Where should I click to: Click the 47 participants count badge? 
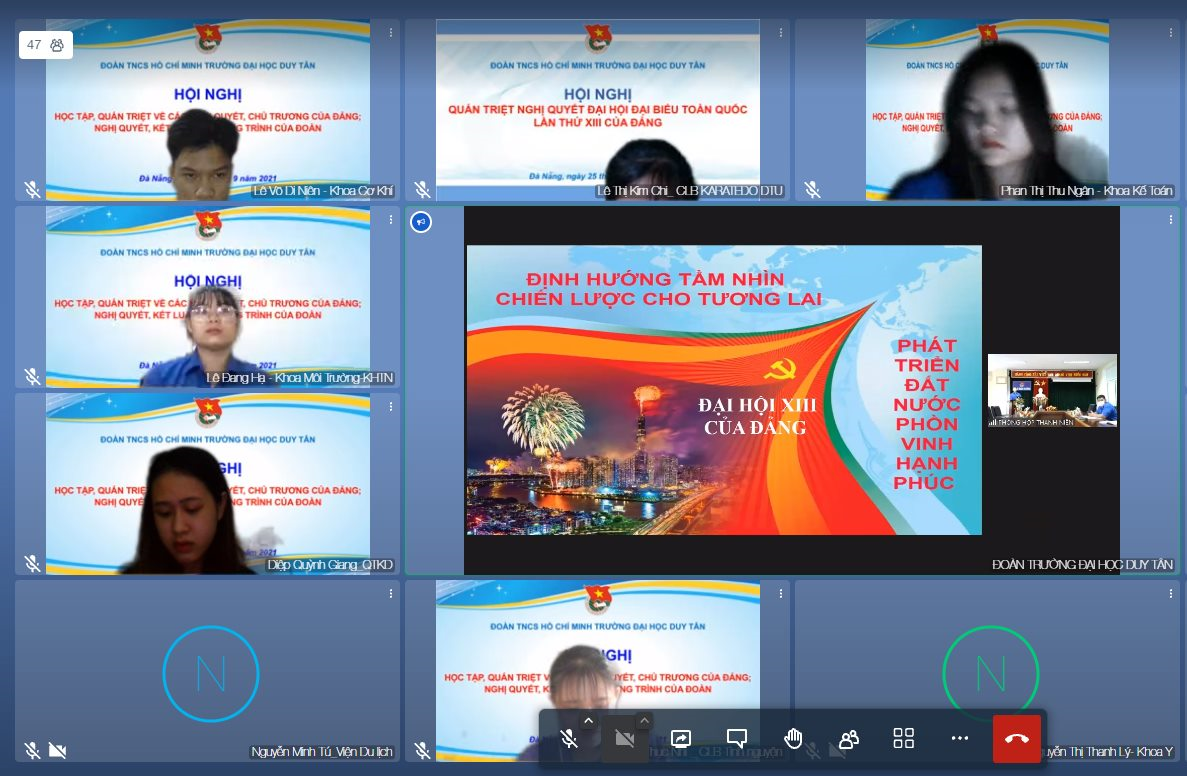point(45,45)
